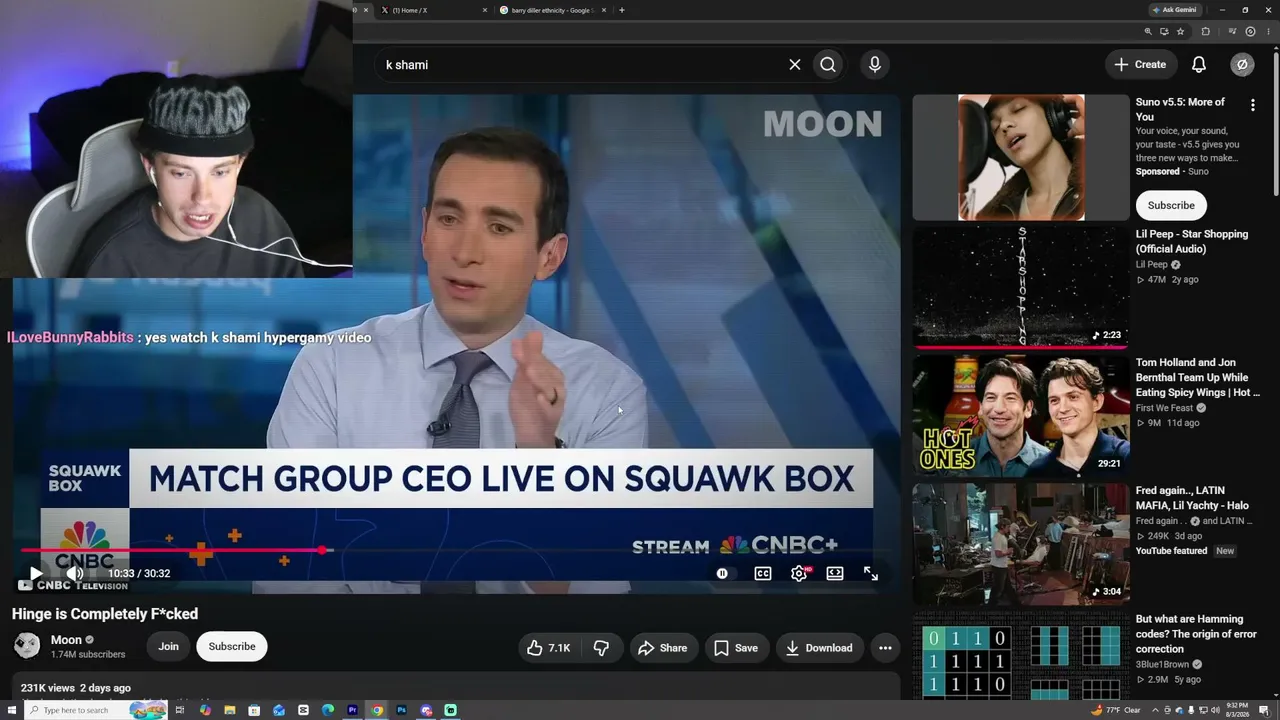This screenshot has width=1280, height=720.
Task: Open the Tom Holland and Jon Bernthal title
Action: point(1198,378)
